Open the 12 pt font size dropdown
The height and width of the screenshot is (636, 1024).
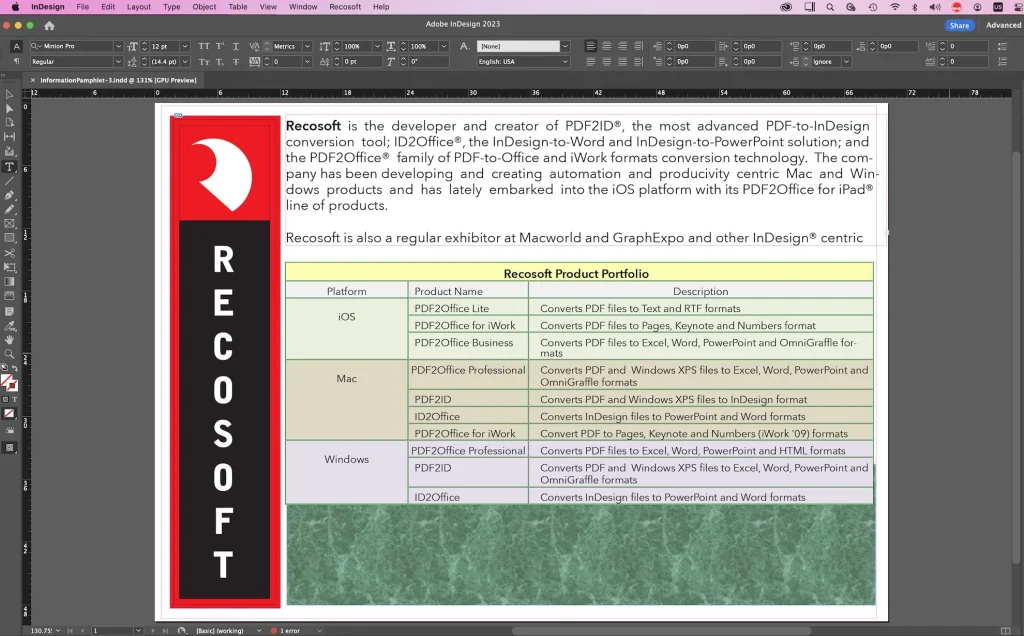(185, 46)
